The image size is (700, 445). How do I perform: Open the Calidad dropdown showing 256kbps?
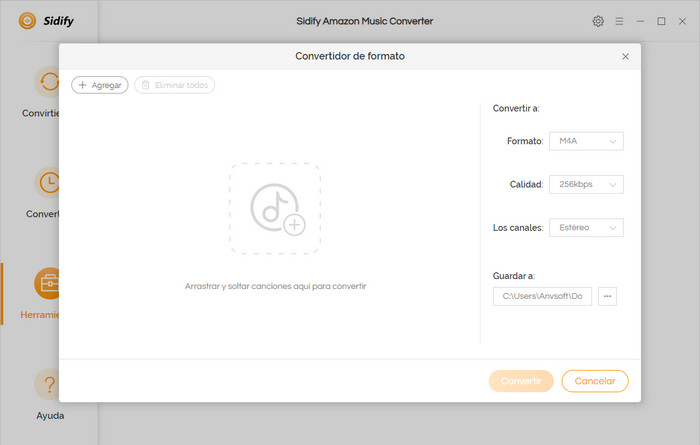point(586,184)
